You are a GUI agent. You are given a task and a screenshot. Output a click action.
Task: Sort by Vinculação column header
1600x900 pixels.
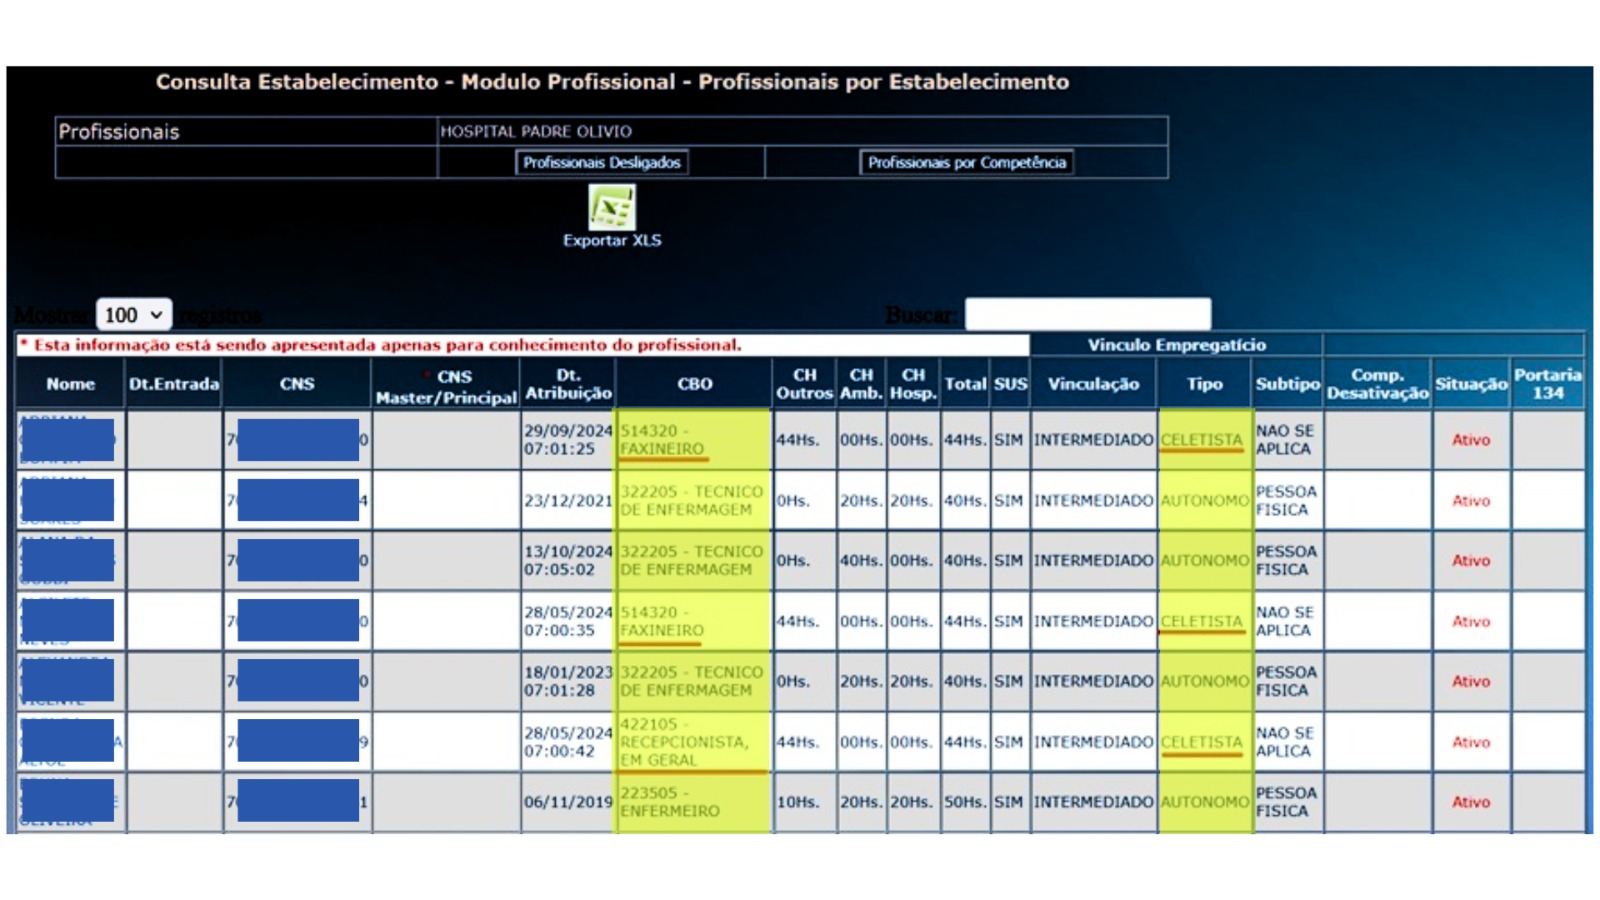tap(1093, 384)
